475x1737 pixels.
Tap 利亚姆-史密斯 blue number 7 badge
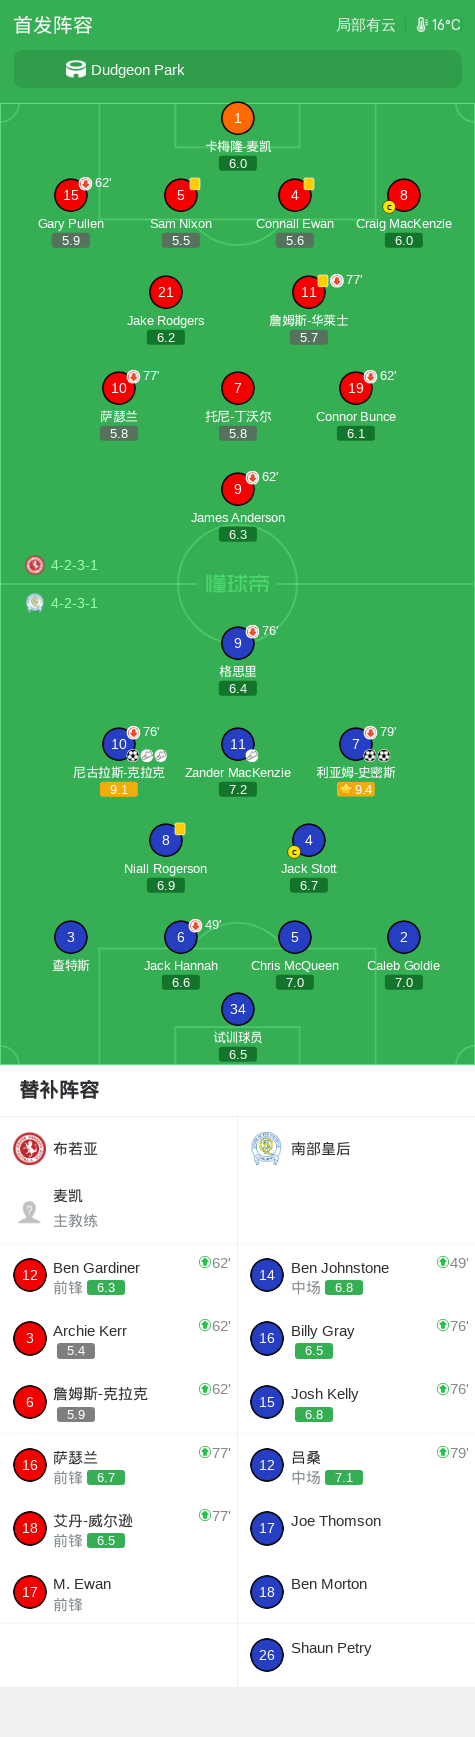(x=356, y=745)
